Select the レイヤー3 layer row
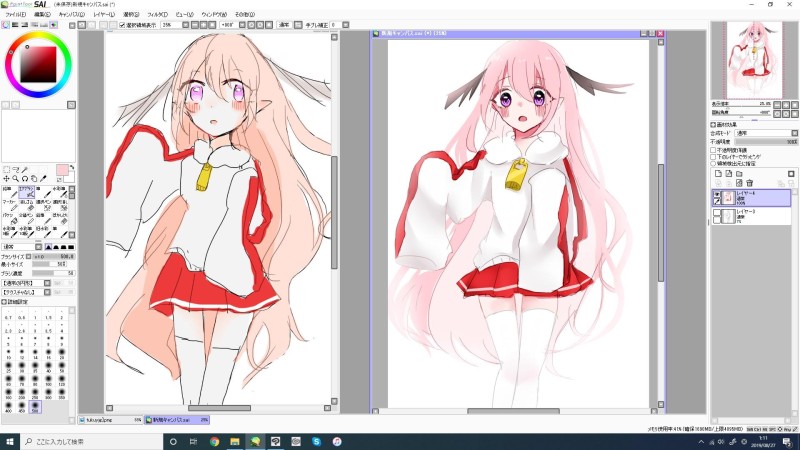 pos(751,216)
